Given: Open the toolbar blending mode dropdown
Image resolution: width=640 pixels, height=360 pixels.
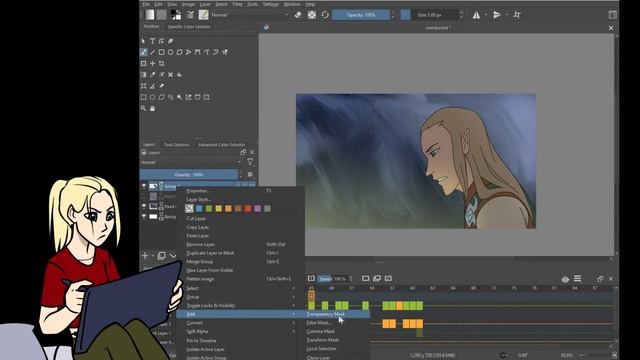Looking at the screenshot, I should 250,15.
